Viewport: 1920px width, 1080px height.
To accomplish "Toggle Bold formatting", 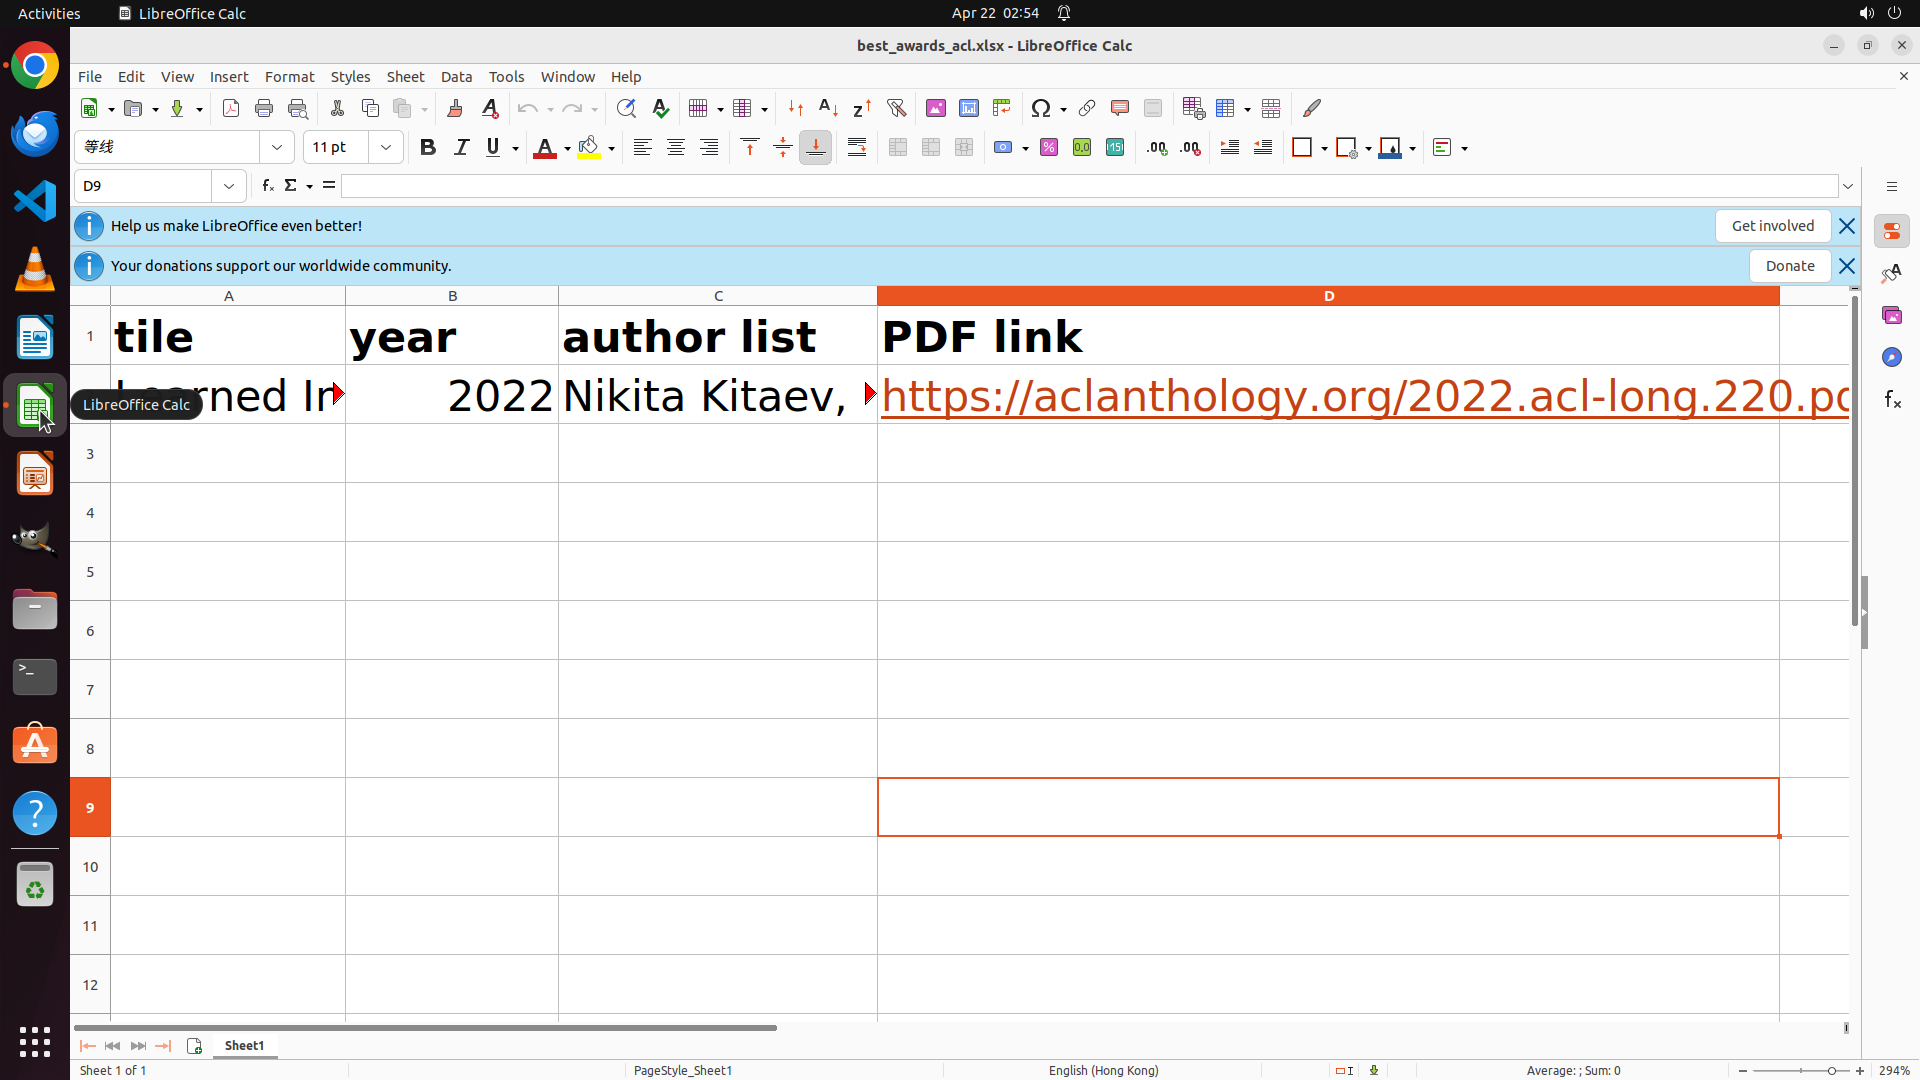I will pos(428,148).
